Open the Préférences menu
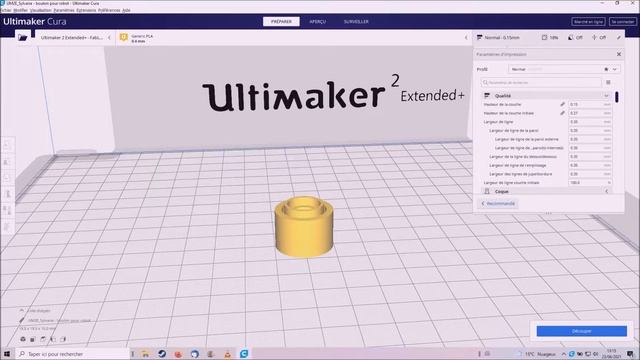640x360 pixels. pyautogui.click(x=109, y=10)
